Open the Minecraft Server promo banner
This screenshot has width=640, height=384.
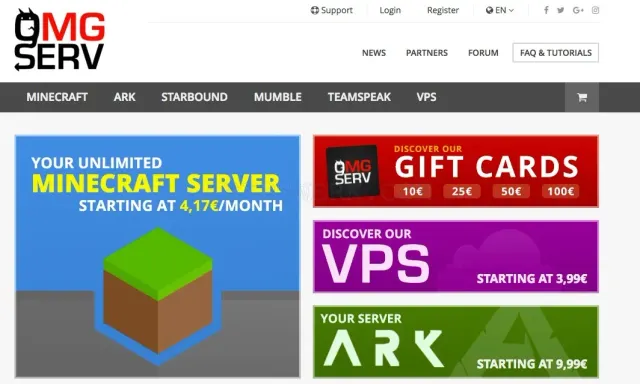pyautogui.click(x=158, y=256)
